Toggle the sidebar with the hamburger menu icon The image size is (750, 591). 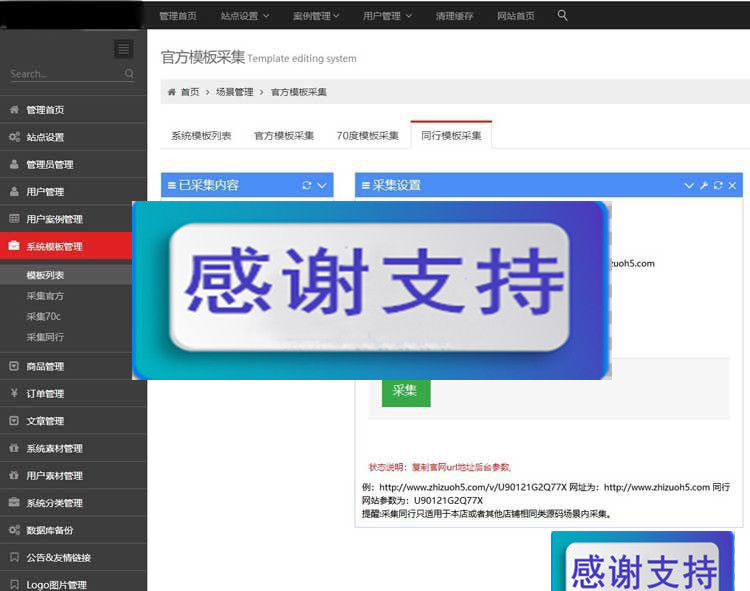tap(123, 49)
